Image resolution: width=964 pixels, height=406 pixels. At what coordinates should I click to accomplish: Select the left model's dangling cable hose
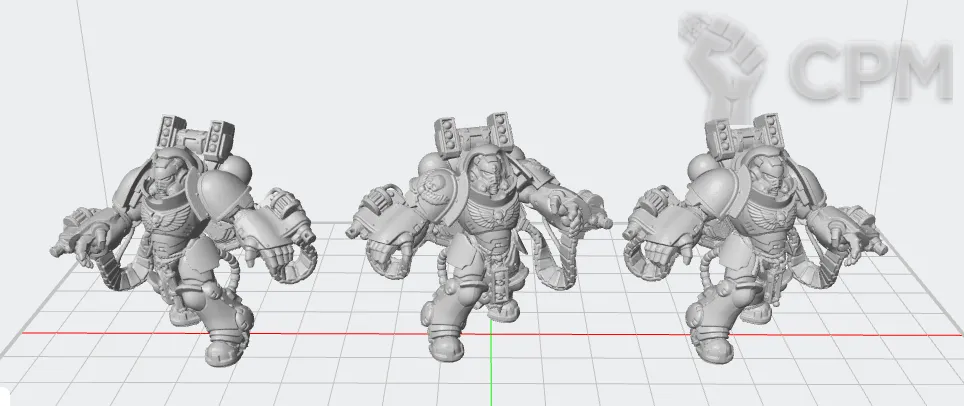point(130,270)
